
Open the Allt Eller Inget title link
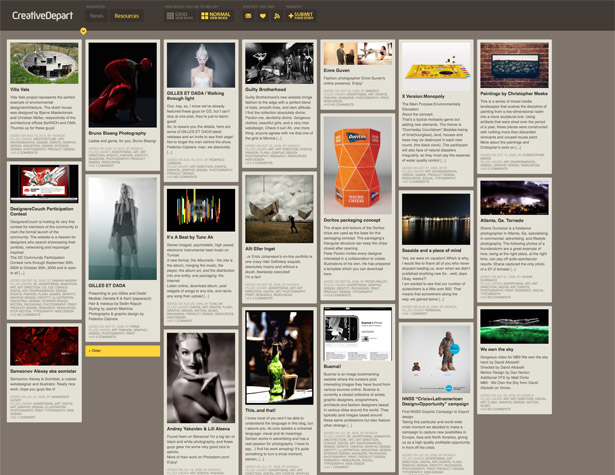[x=260, y=249]
